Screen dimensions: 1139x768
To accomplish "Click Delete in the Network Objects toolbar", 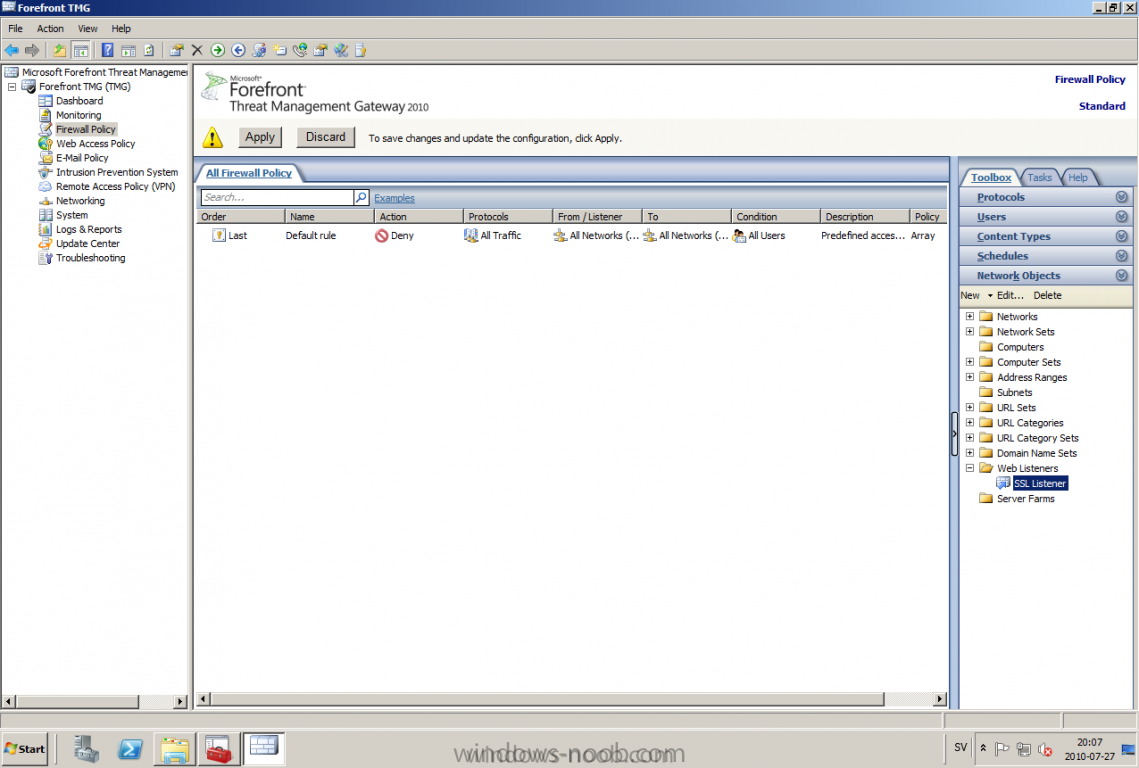I will point(1047,295).
